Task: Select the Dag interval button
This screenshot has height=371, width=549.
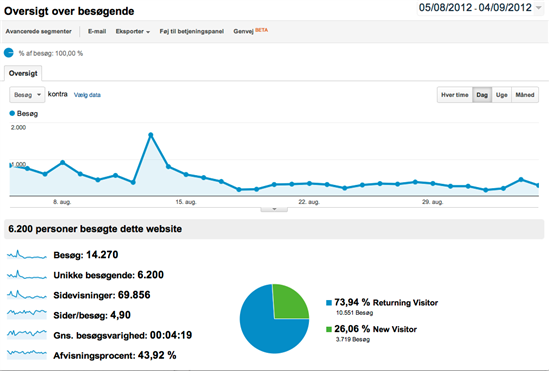Action: tap(482, 95)
